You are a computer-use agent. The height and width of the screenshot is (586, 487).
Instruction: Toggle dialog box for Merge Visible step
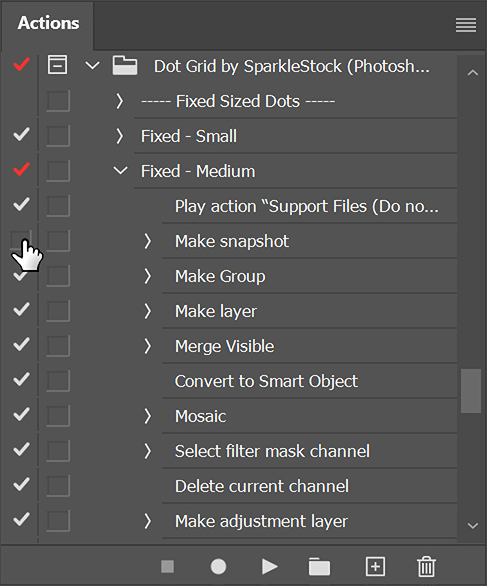point(58,346)
